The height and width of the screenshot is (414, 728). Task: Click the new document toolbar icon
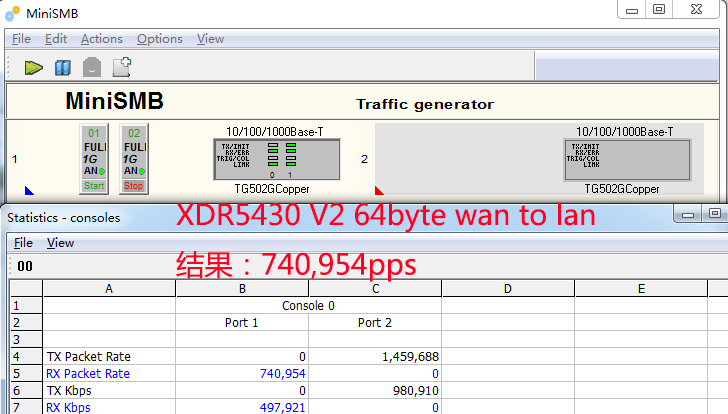[122, 67]
